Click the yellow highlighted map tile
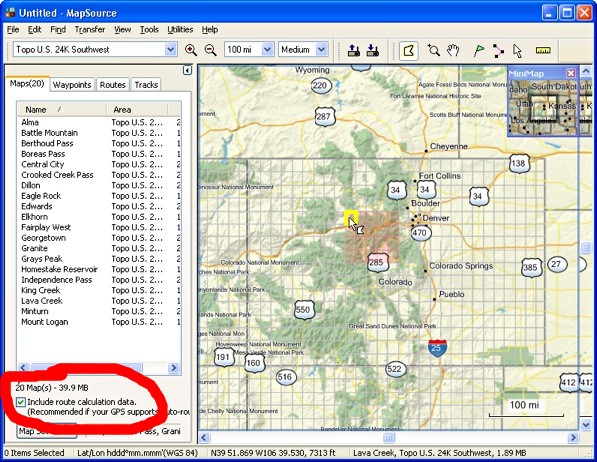 (x=351, y=219)
